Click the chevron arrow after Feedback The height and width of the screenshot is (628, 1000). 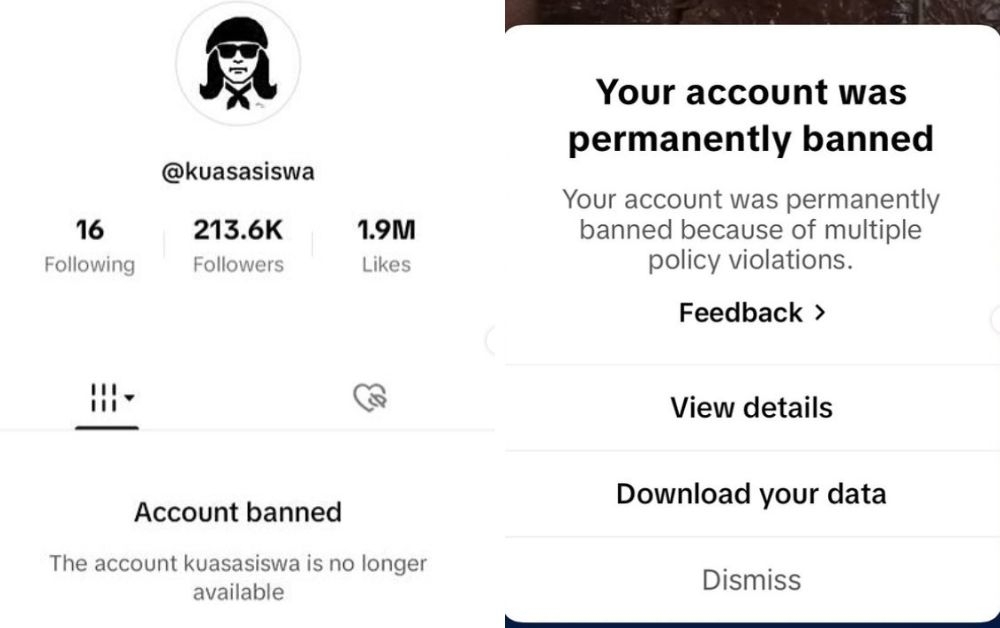(x=820, y=312)
